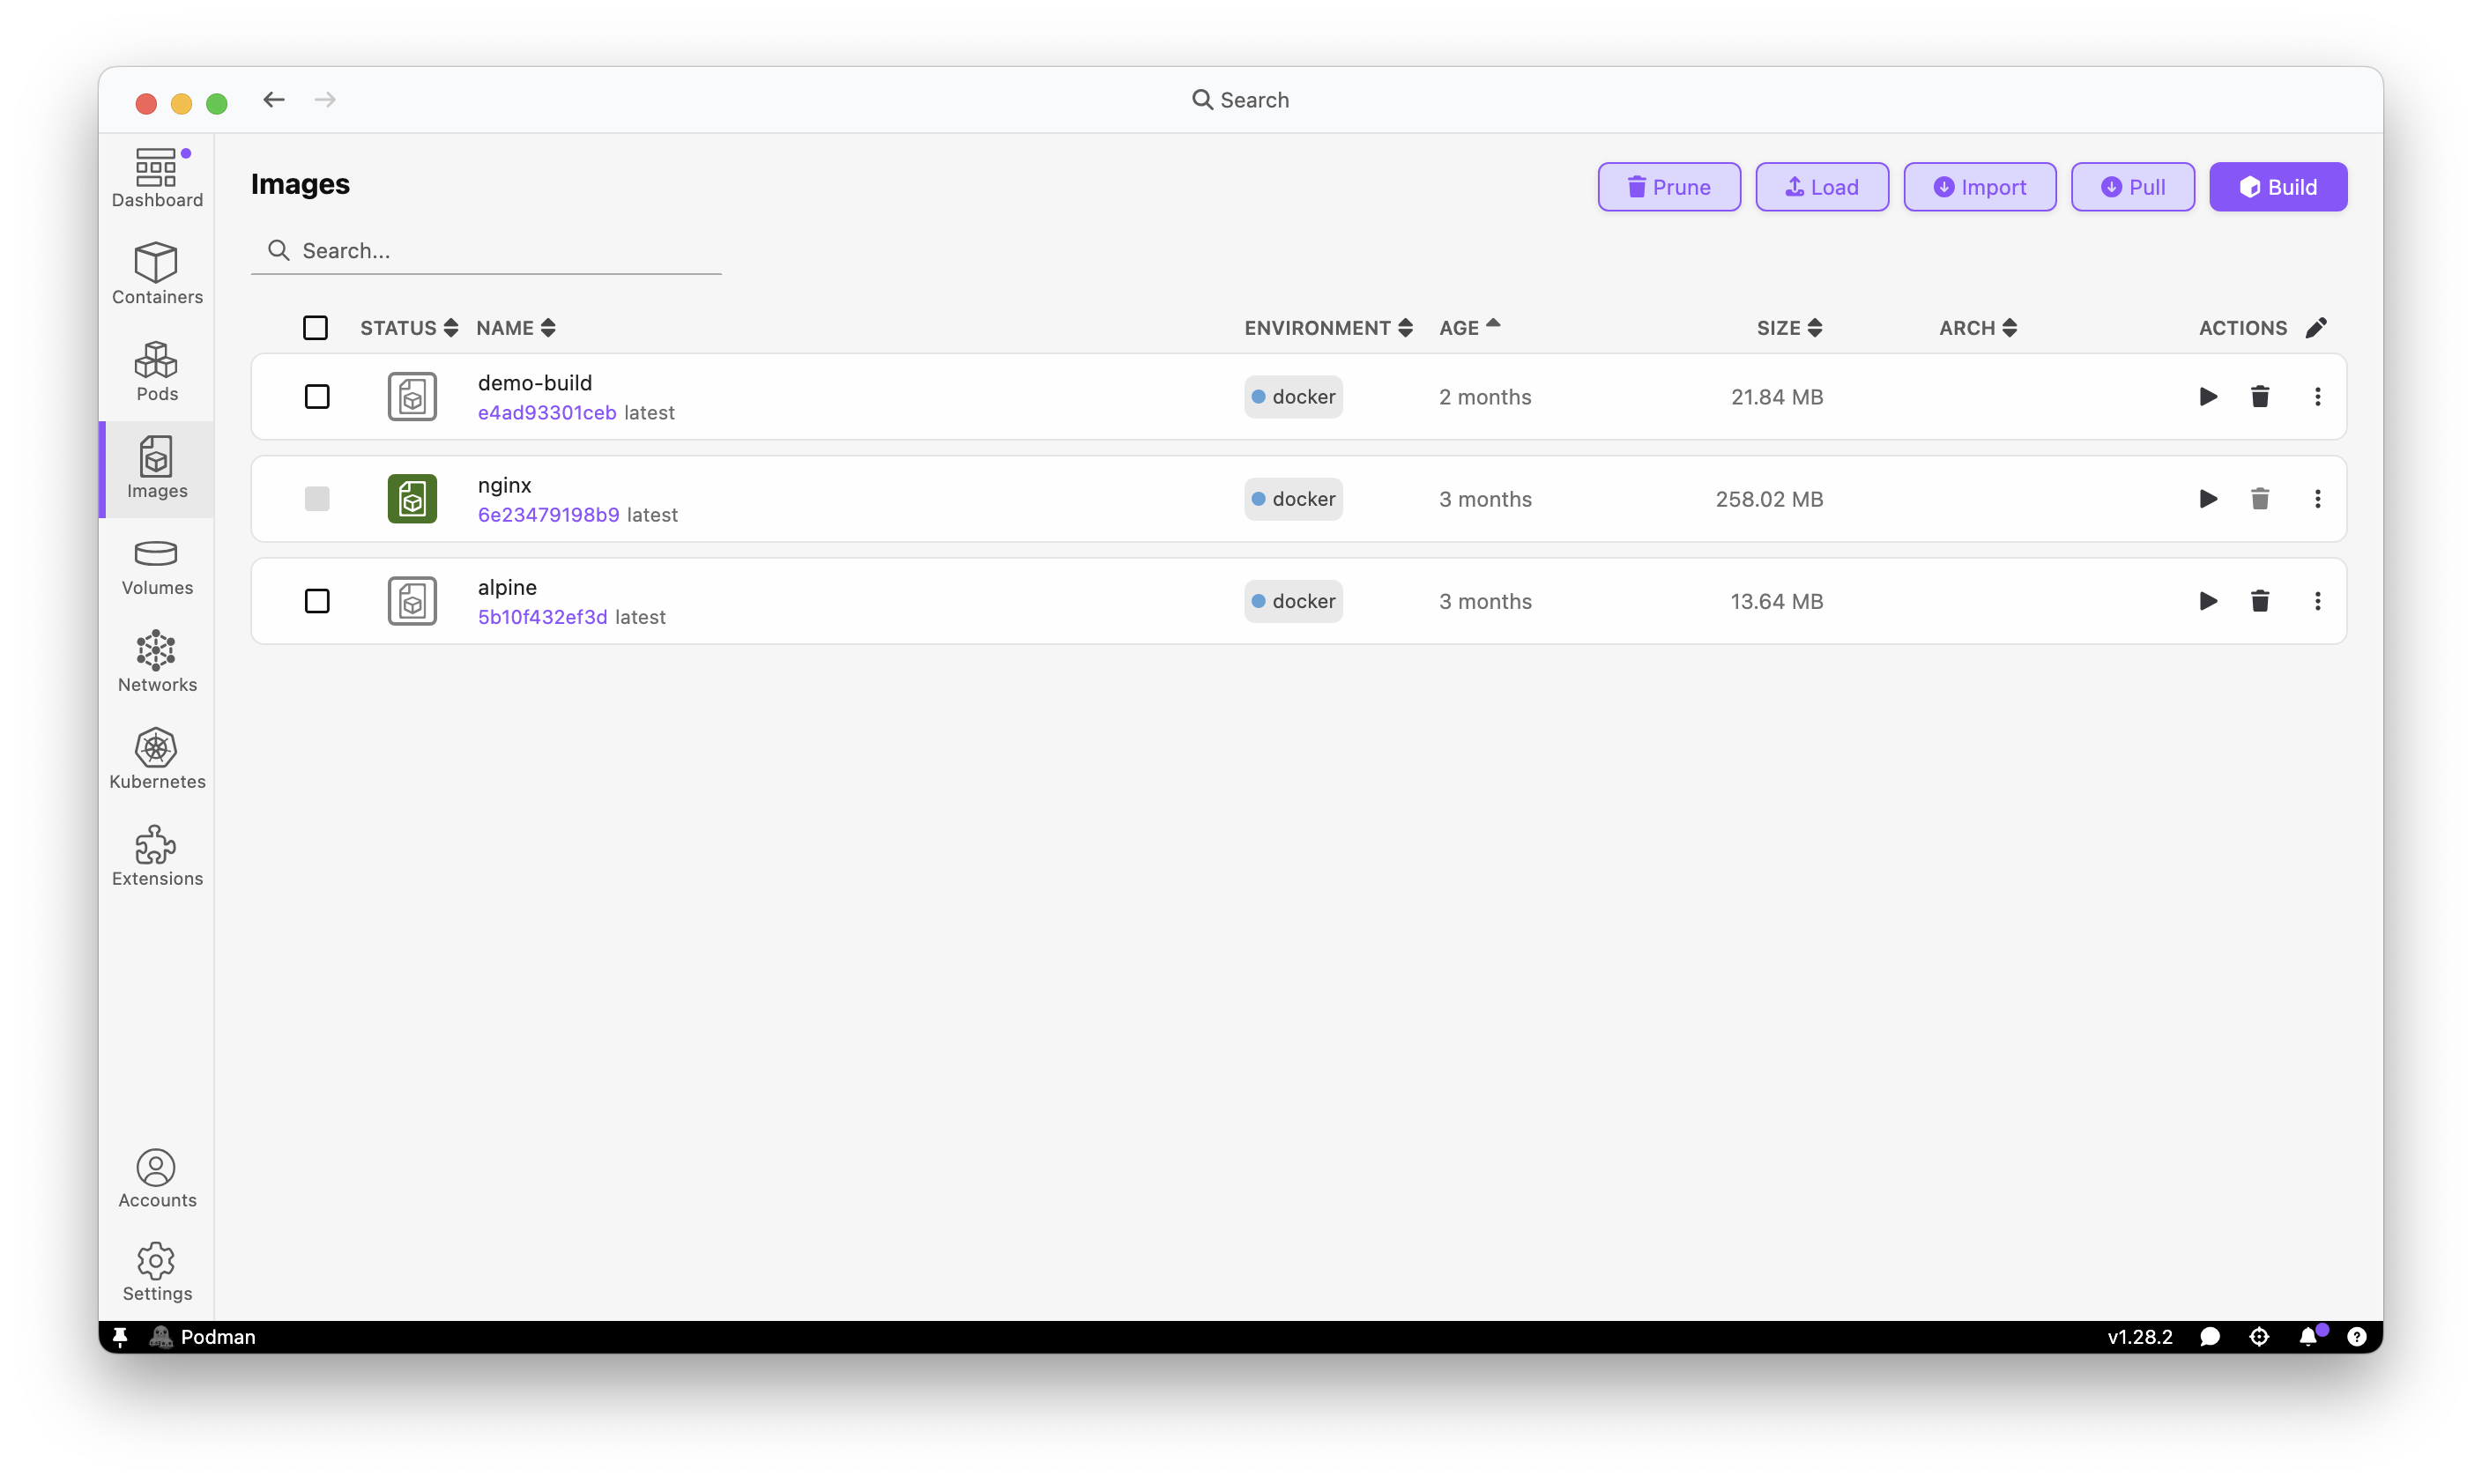2482x1484 pixels.
Task: Open more actions for nginx
Action: click(2317, 499)
